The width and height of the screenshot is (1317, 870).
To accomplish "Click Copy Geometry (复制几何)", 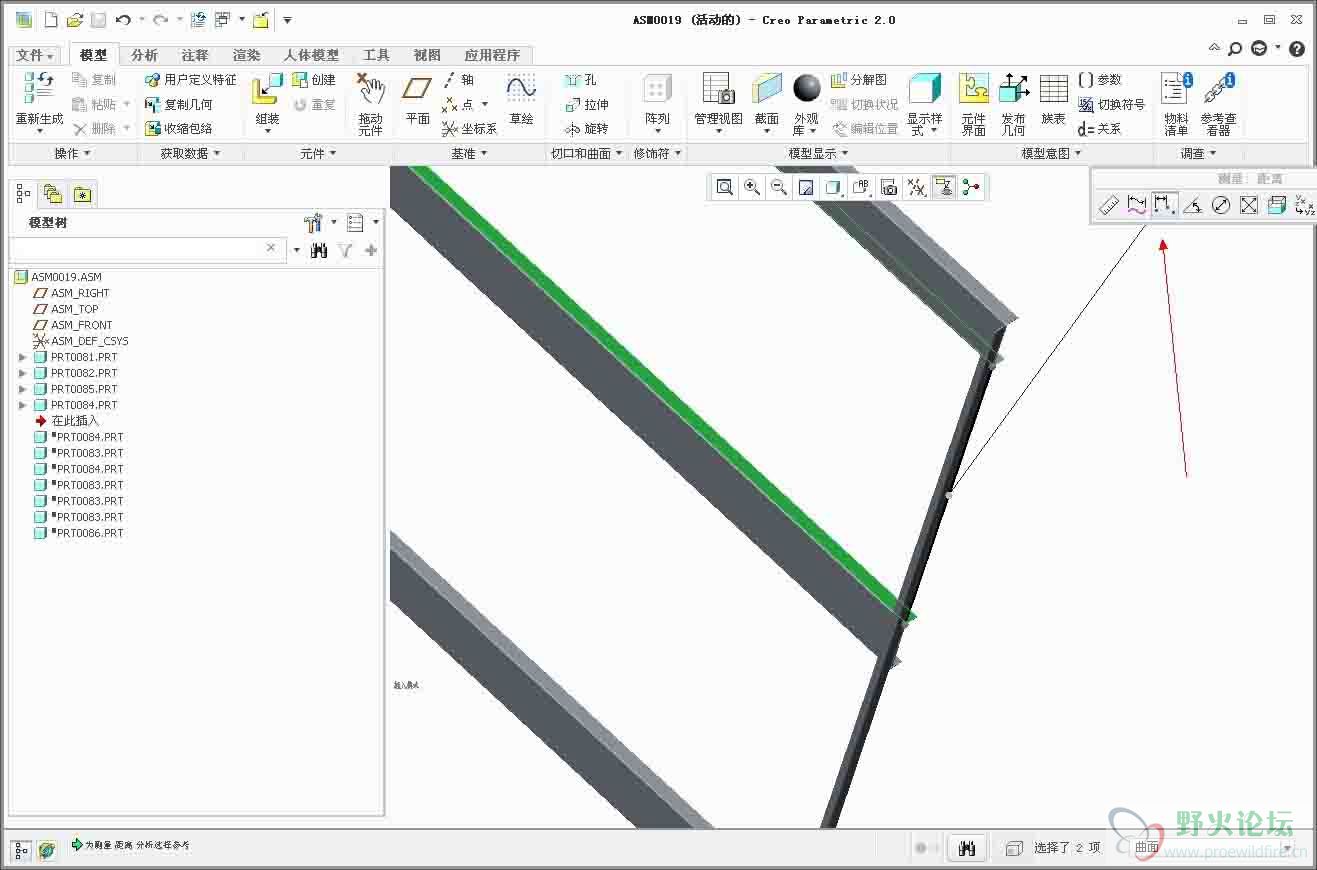I will [x=179, y=104].
